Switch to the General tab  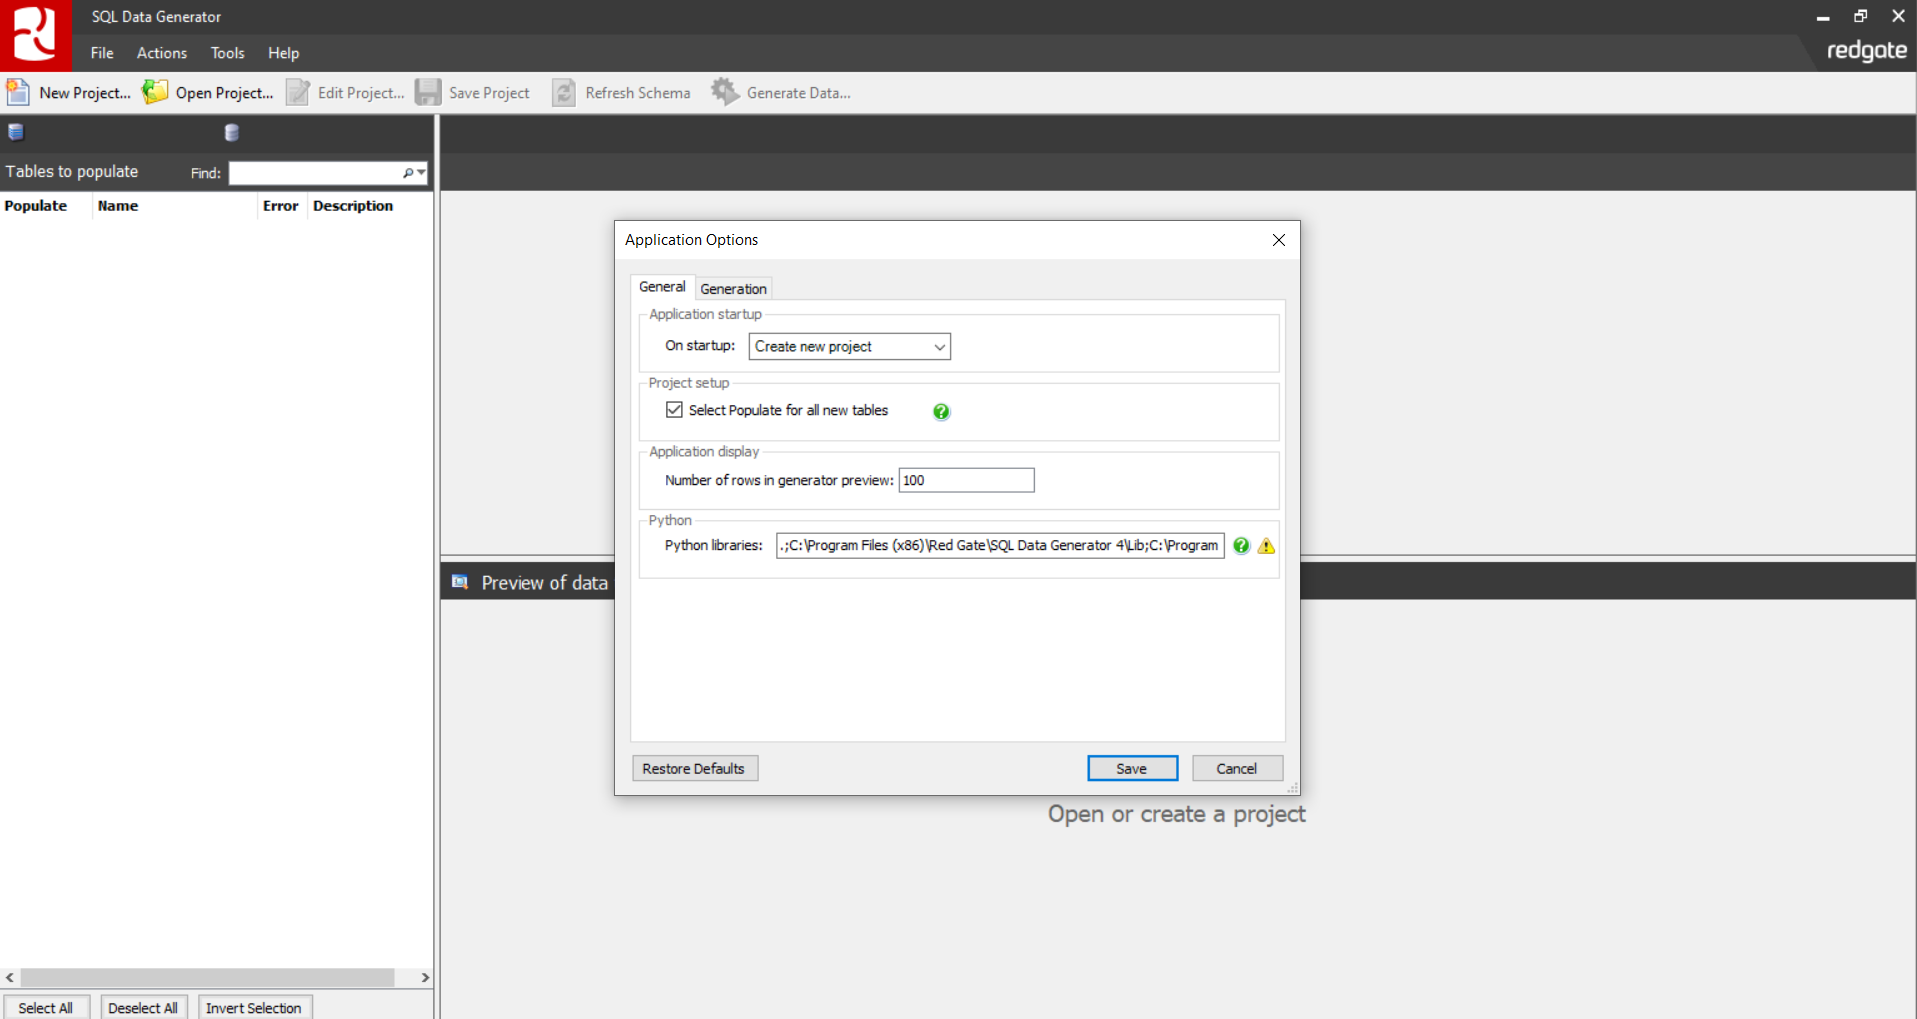pyautogui.click(x=662, y=287)
